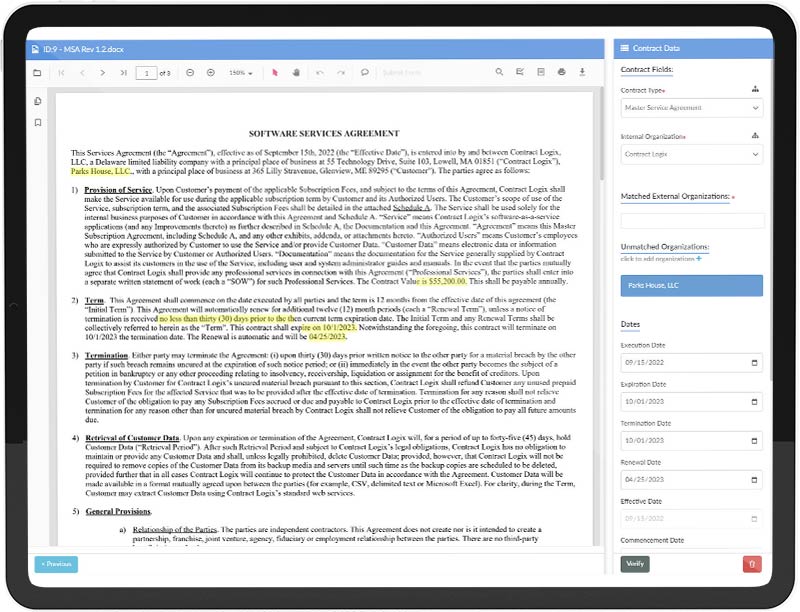Click the edit annotation icon in toolbar
800x612 pixels.
click(x=520, y=72)
